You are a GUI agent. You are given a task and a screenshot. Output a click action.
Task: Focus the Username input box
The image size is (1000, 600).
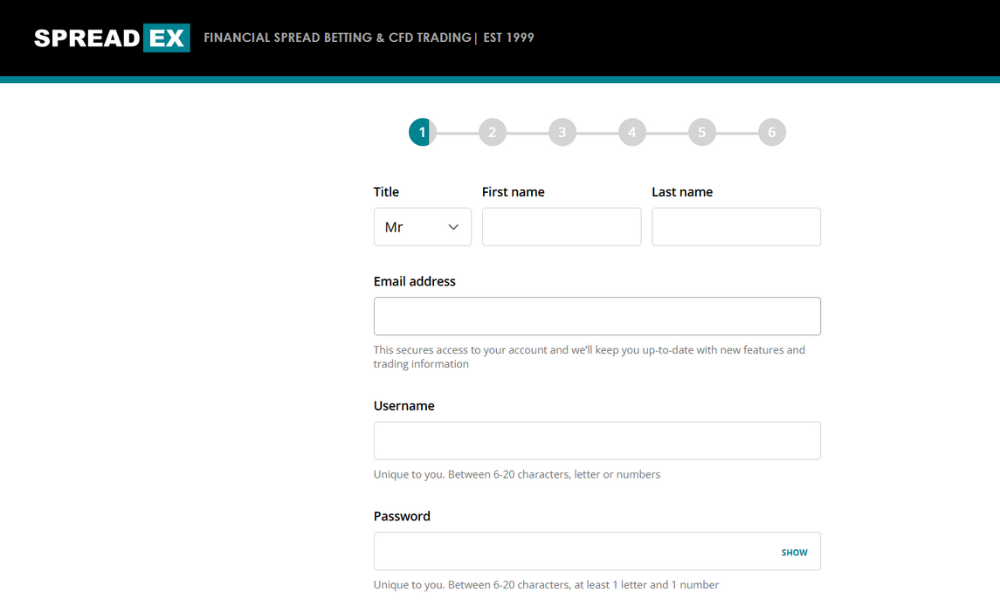coord(597,441)
